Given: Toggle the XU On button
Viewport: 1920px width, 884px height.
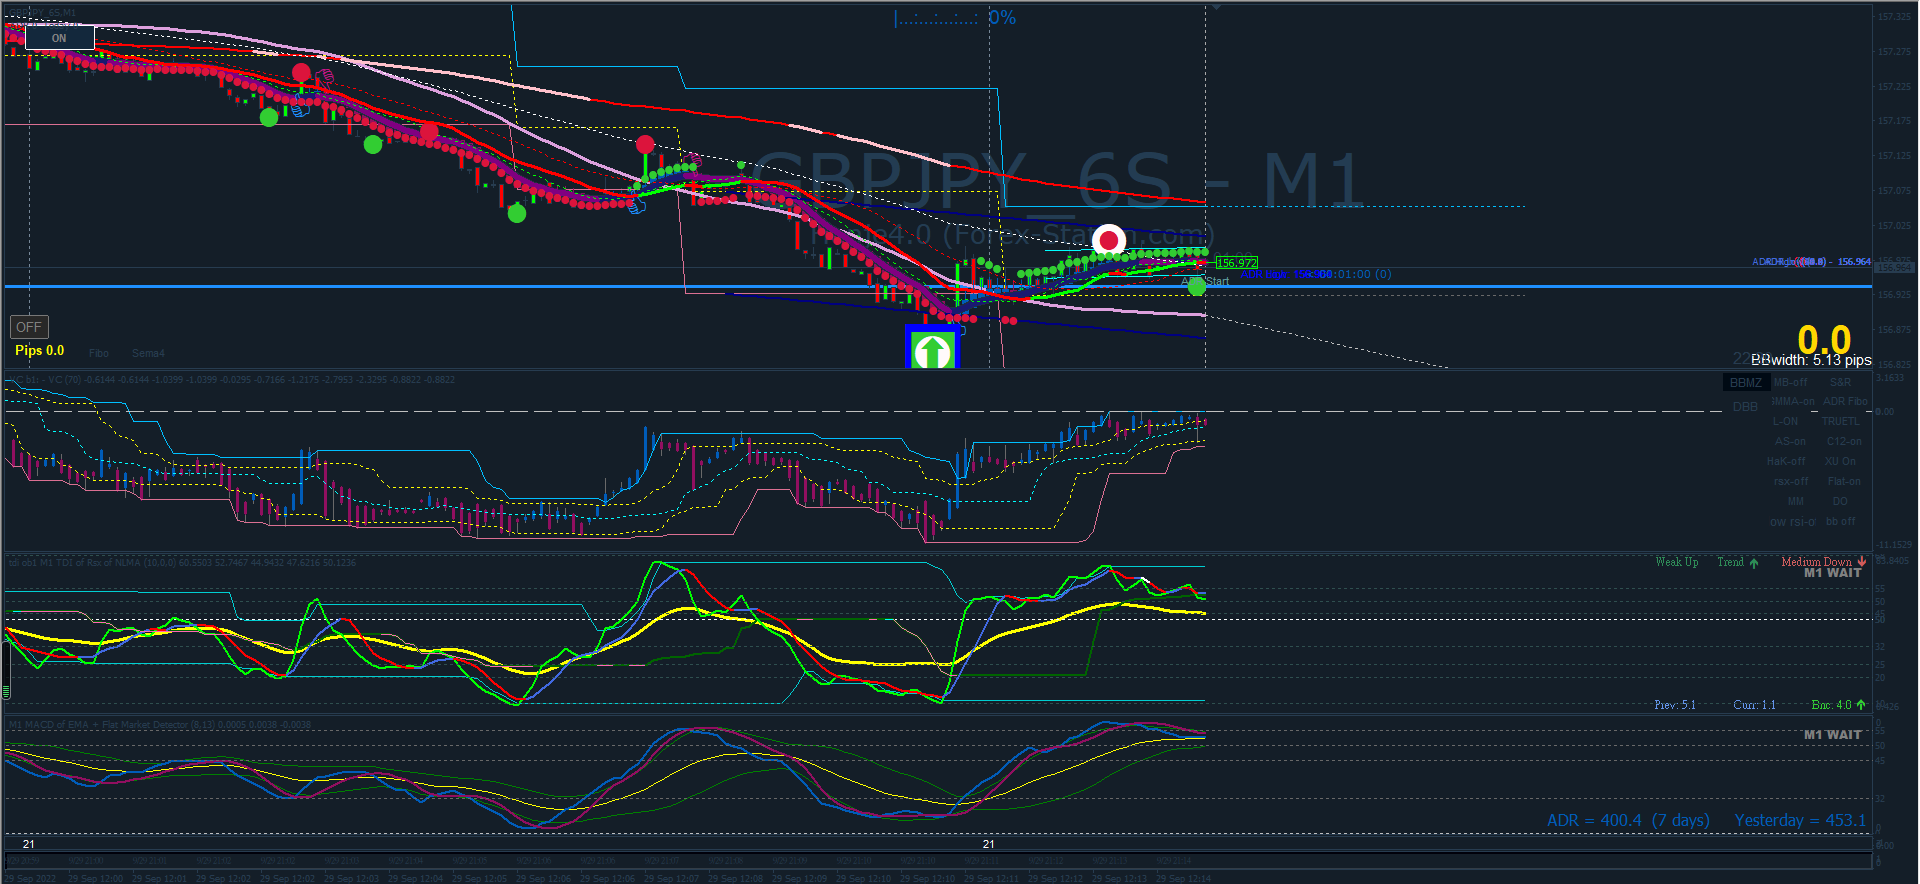Looking at the screenshot, I should point(1840,462).
